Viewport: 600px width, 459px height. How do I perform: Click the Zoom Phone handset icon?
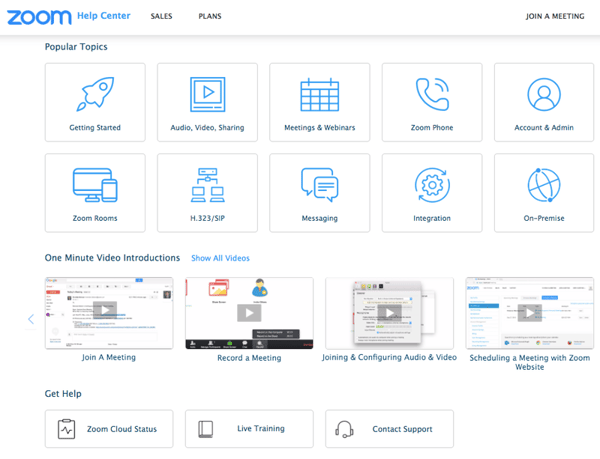click(432, 94)
